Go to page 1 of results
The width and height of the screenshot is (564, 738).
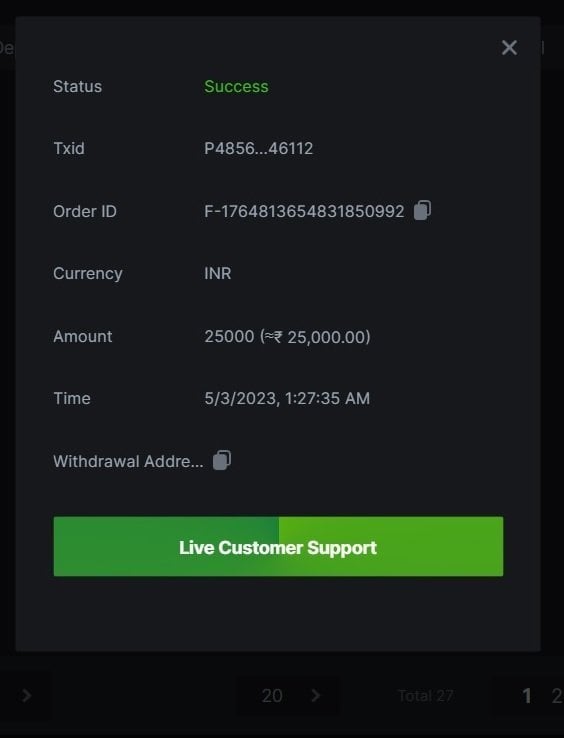(526, 696)
